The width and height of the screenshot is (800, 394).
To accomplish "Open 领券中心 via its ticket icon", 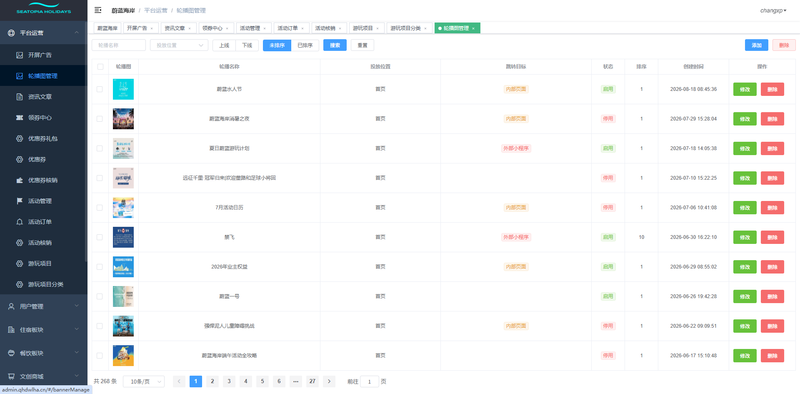I will (19, 117).
